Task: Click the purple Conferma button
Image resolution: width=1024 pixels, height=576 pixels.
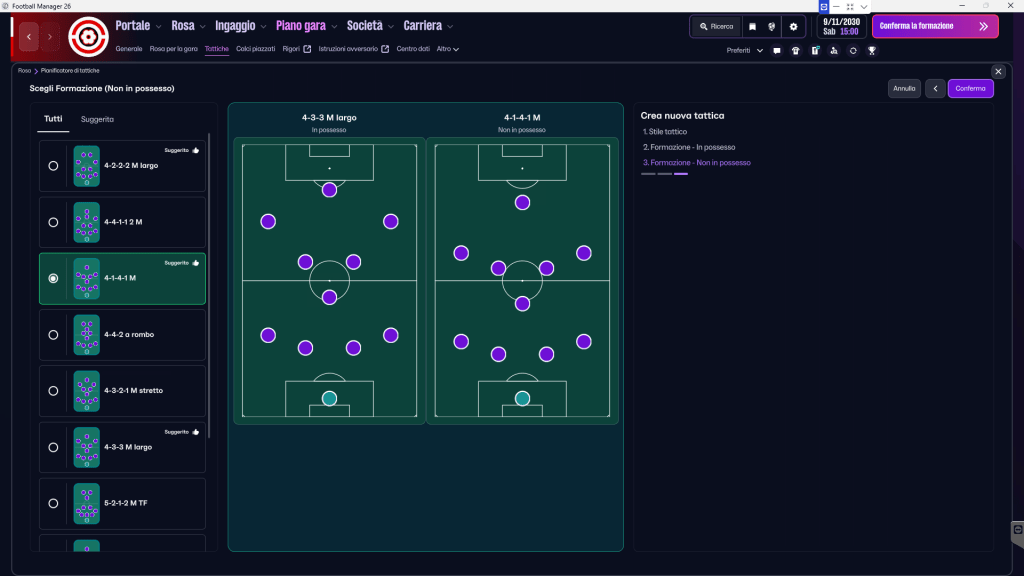Action: coord(970,88)
